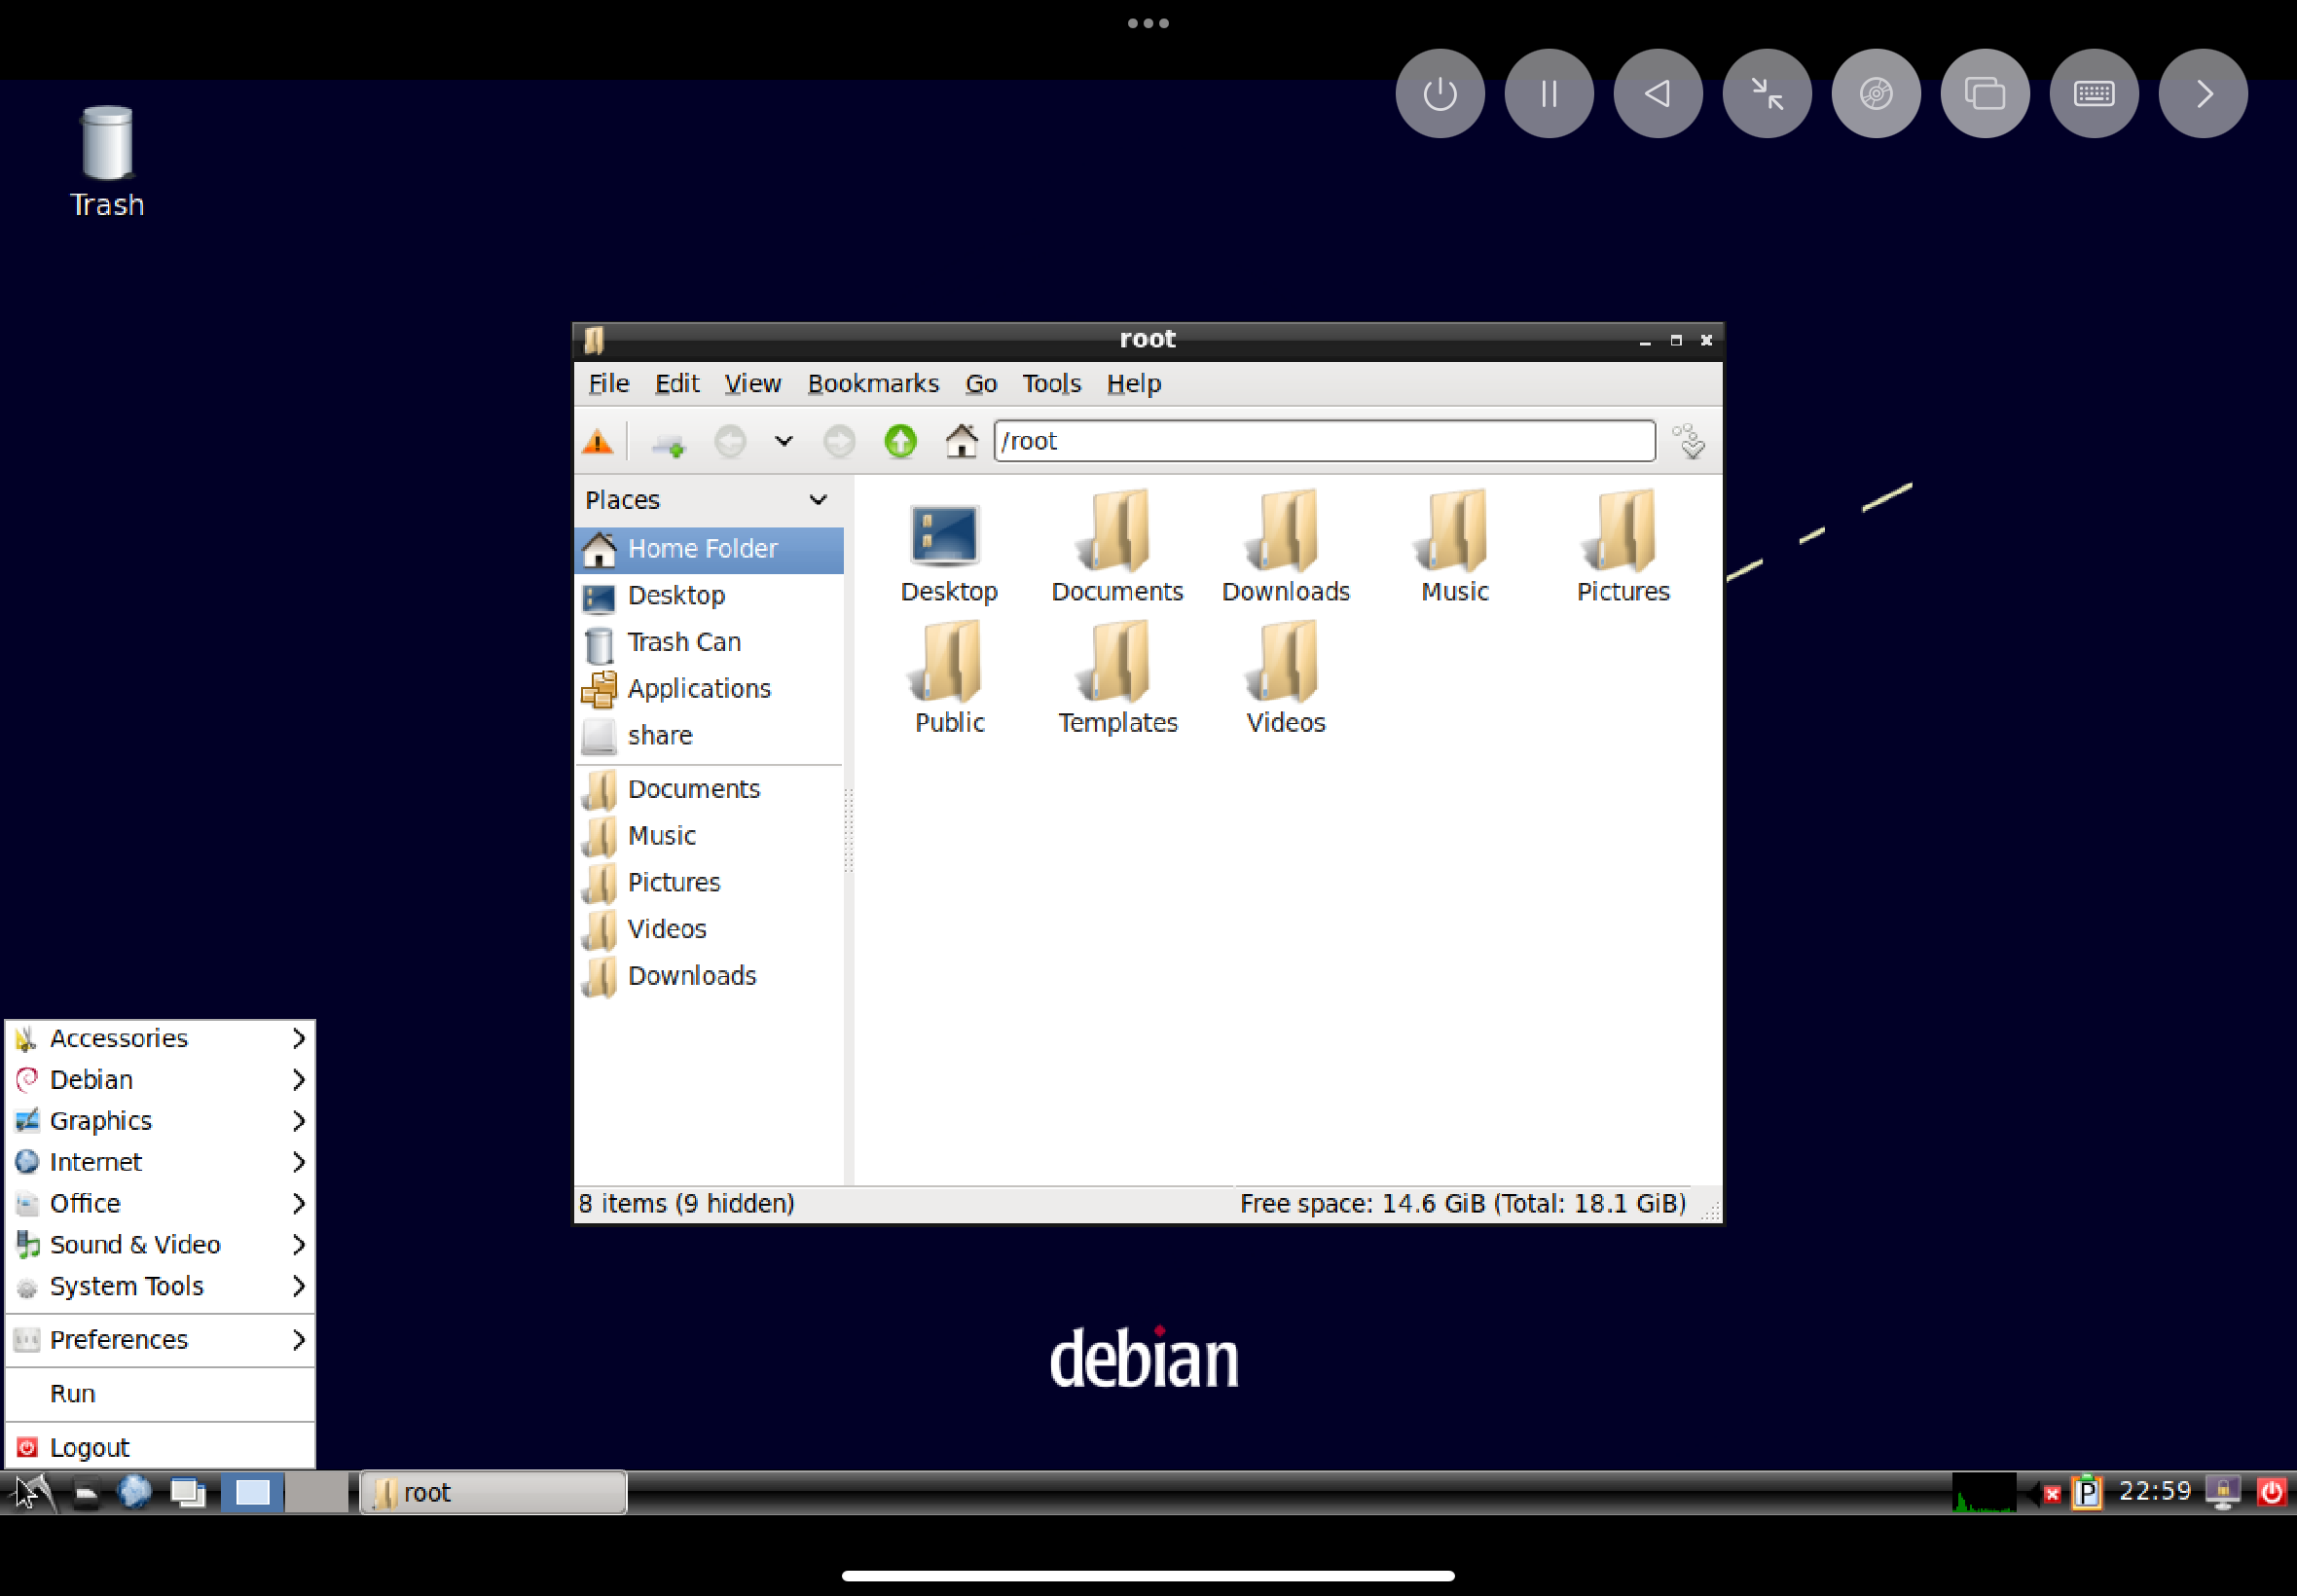This screenshot has height=1596, width=2297.
Task: Click the warning triangle icon in toolbar
Action: coord(597,441)
